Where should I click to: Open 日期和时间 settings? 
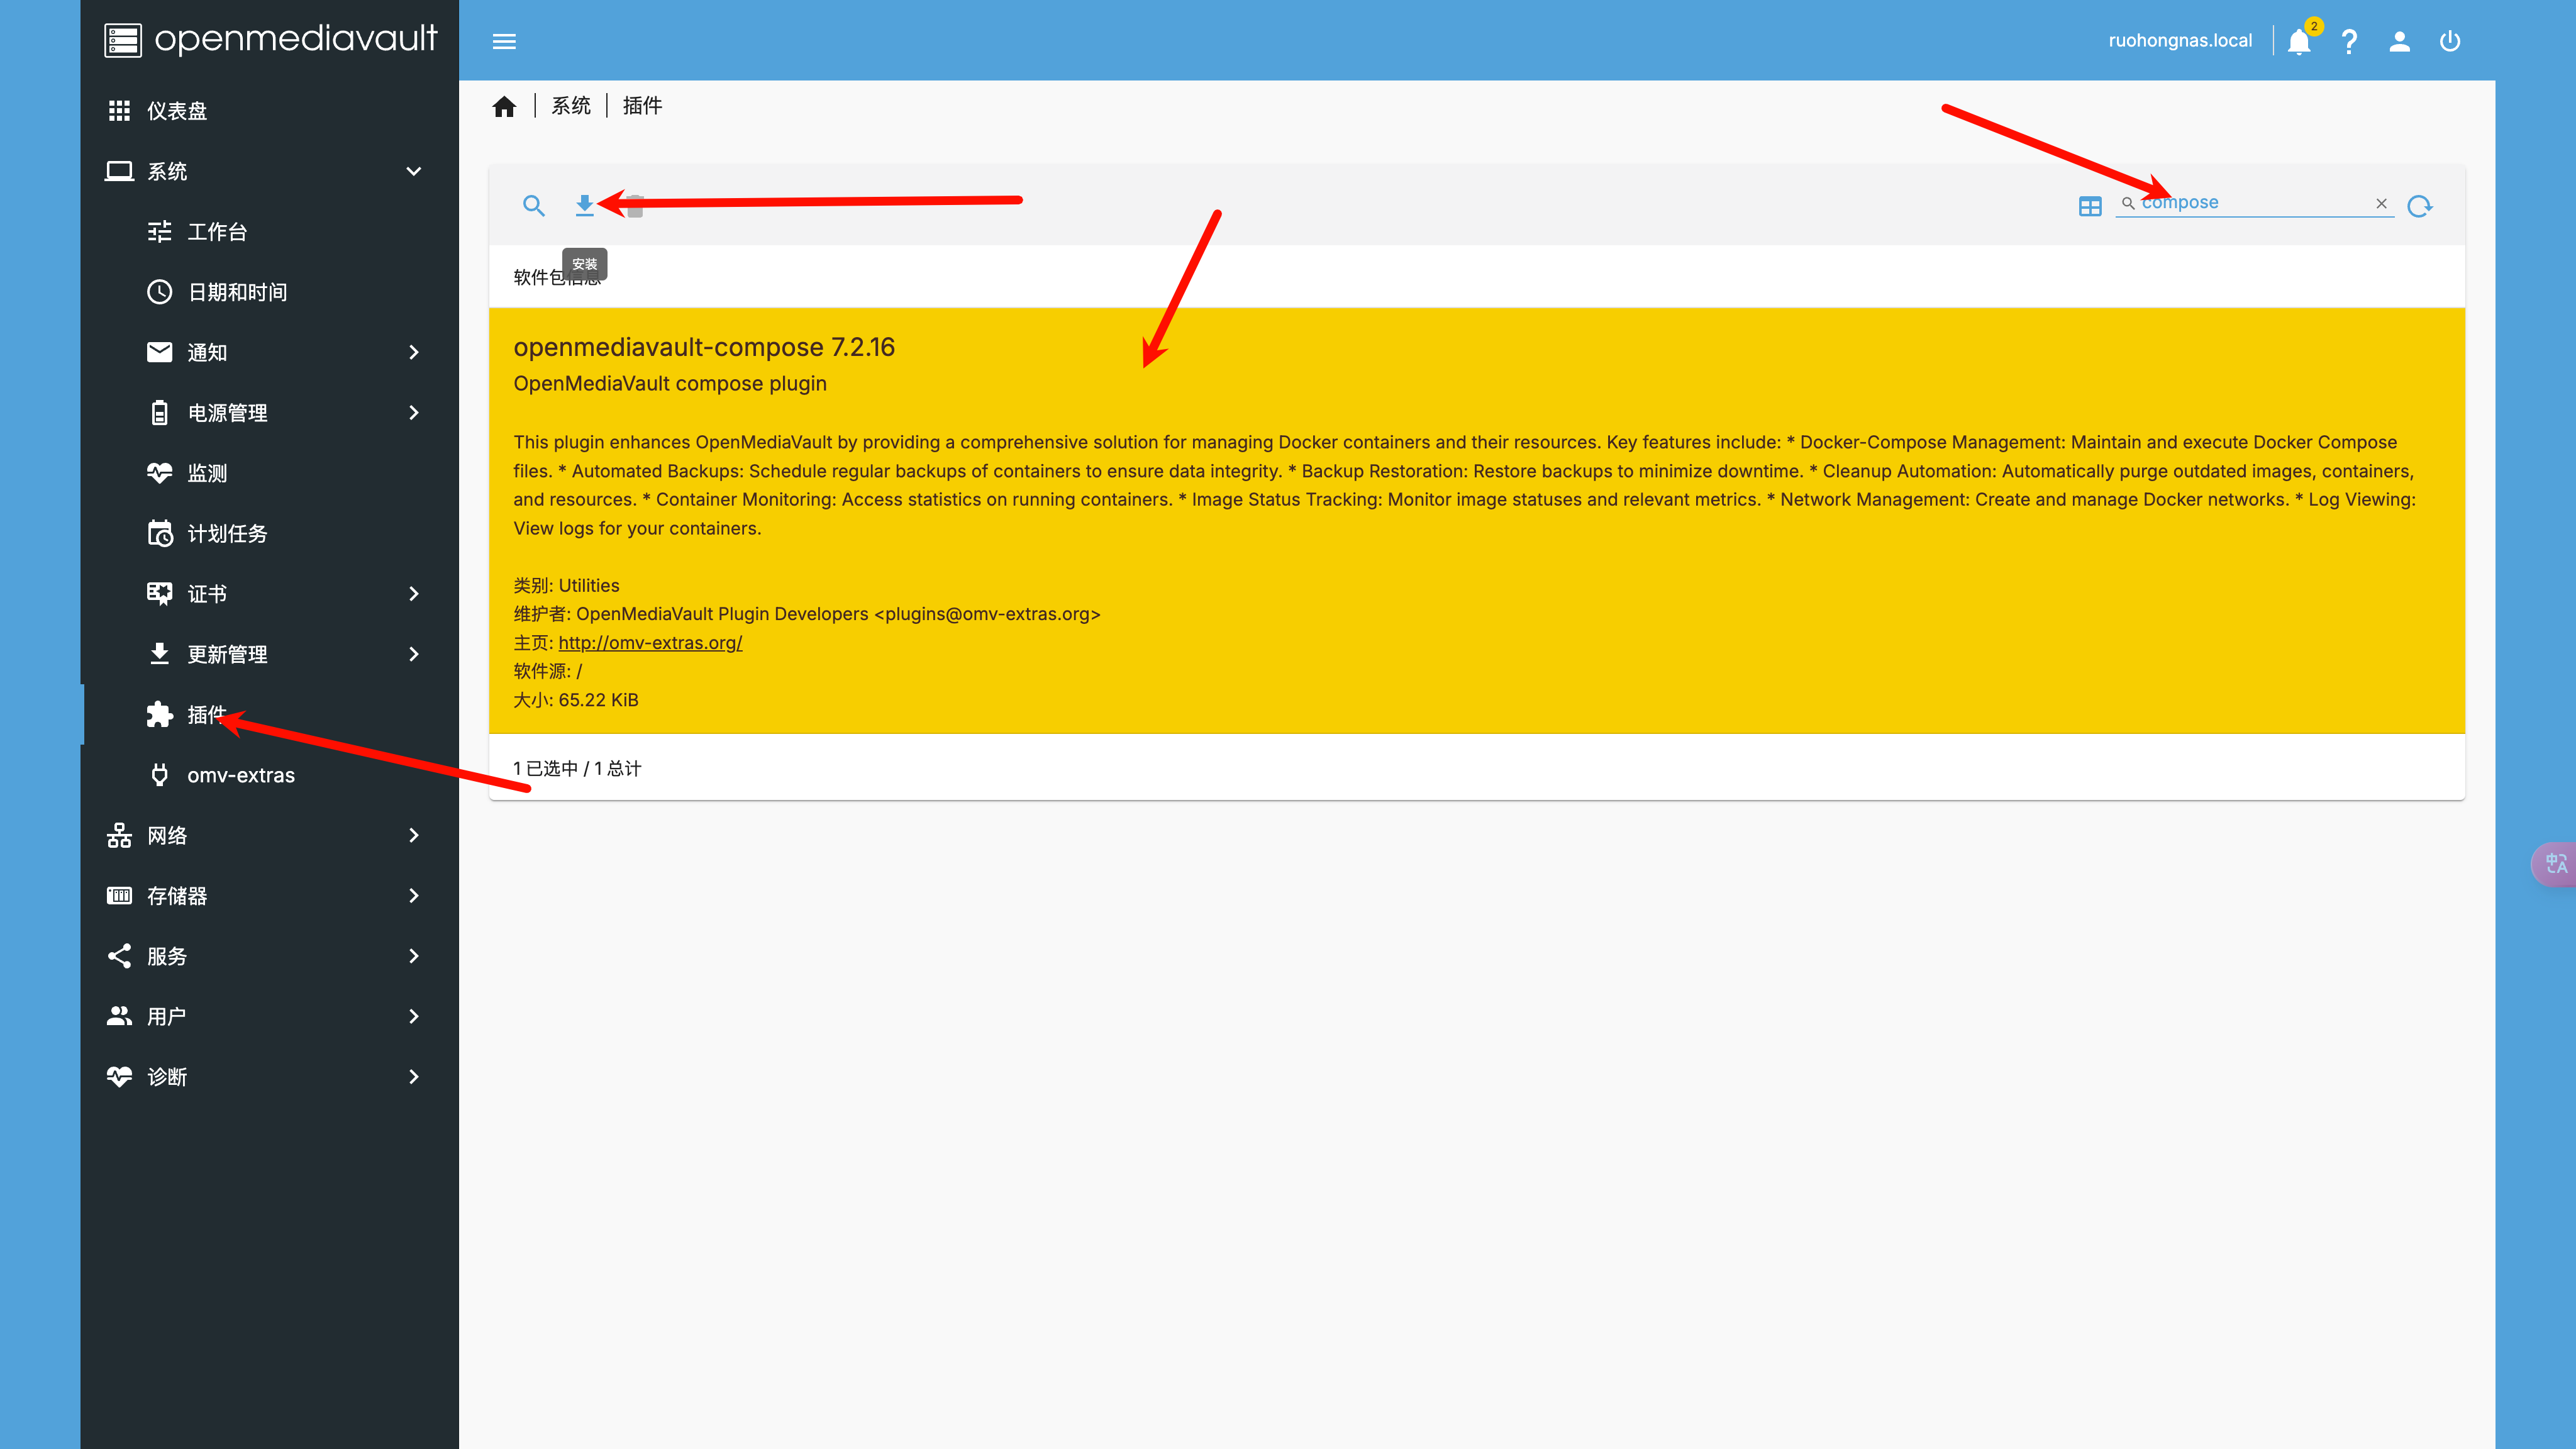tap(269, 292)
